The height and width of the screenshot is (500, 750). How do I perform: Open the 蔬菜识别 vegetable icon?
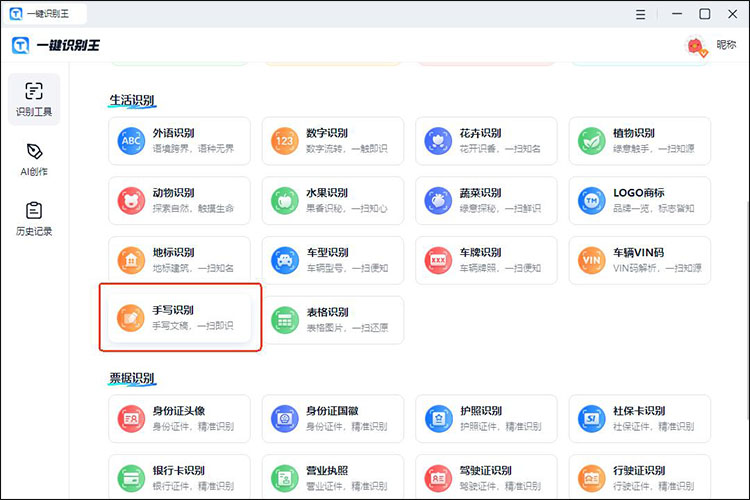tap(438, 200)
